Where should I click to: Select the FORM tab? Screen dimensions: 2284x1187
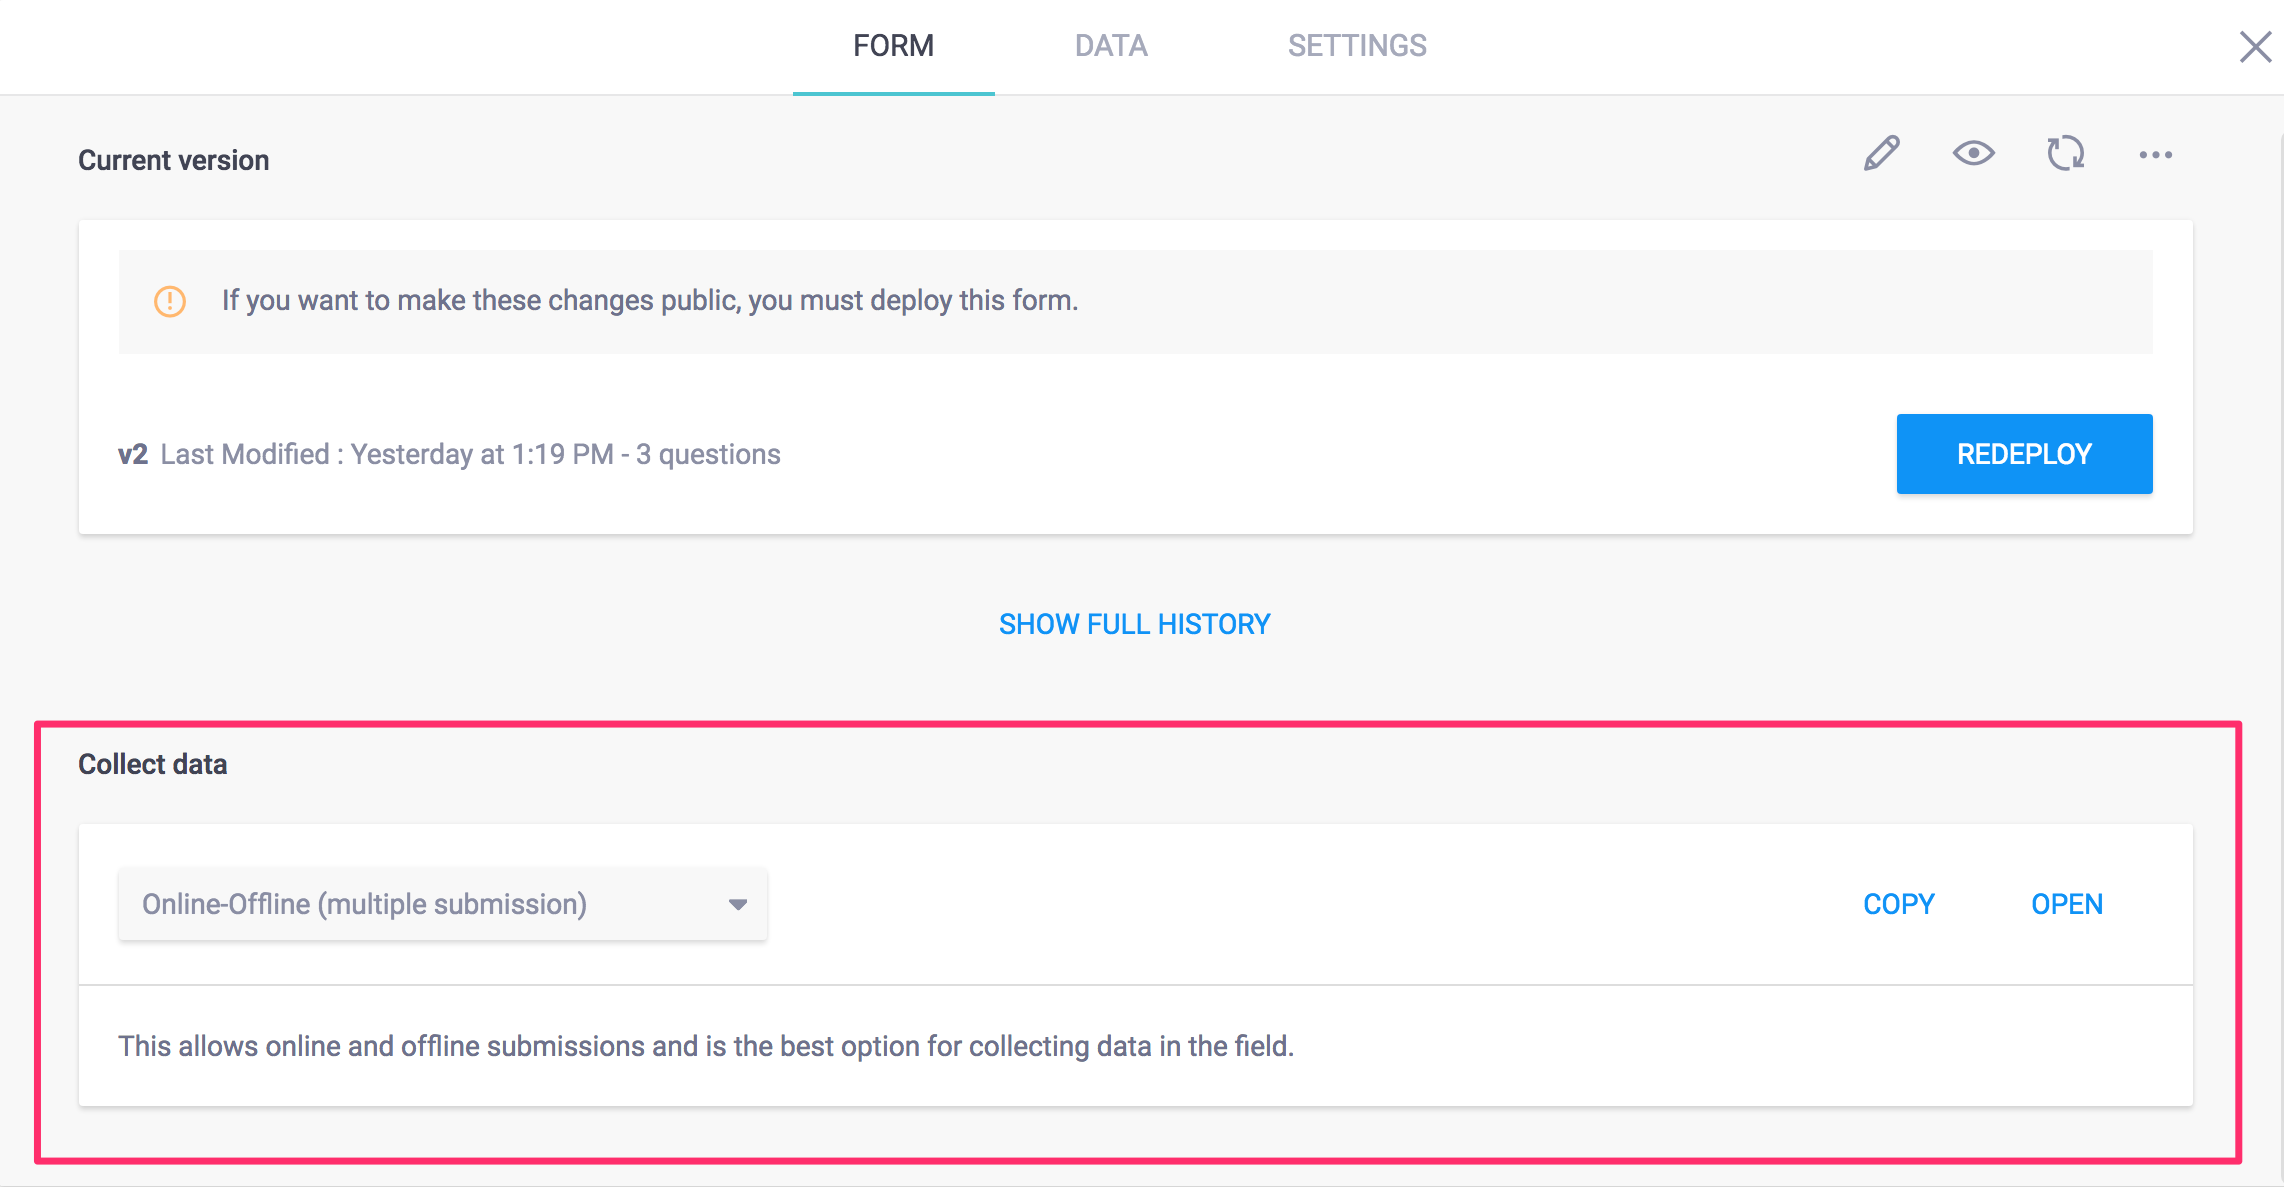pos(893,46)
